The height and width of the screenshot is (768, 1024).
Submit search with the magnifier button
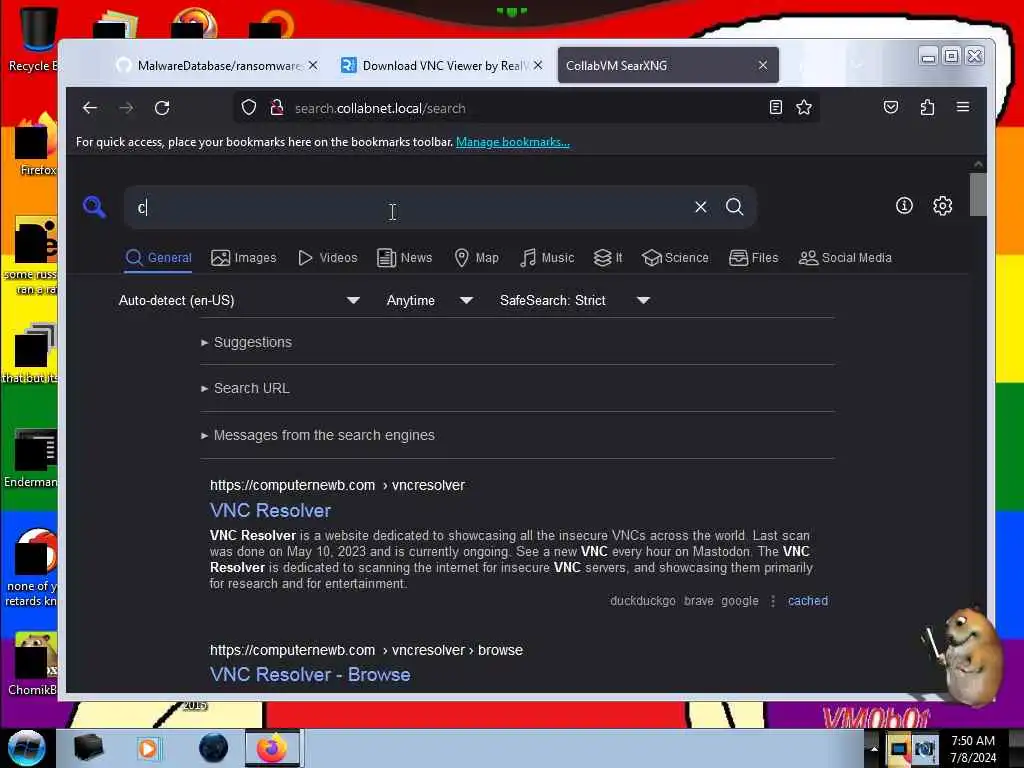click(735, 207)
